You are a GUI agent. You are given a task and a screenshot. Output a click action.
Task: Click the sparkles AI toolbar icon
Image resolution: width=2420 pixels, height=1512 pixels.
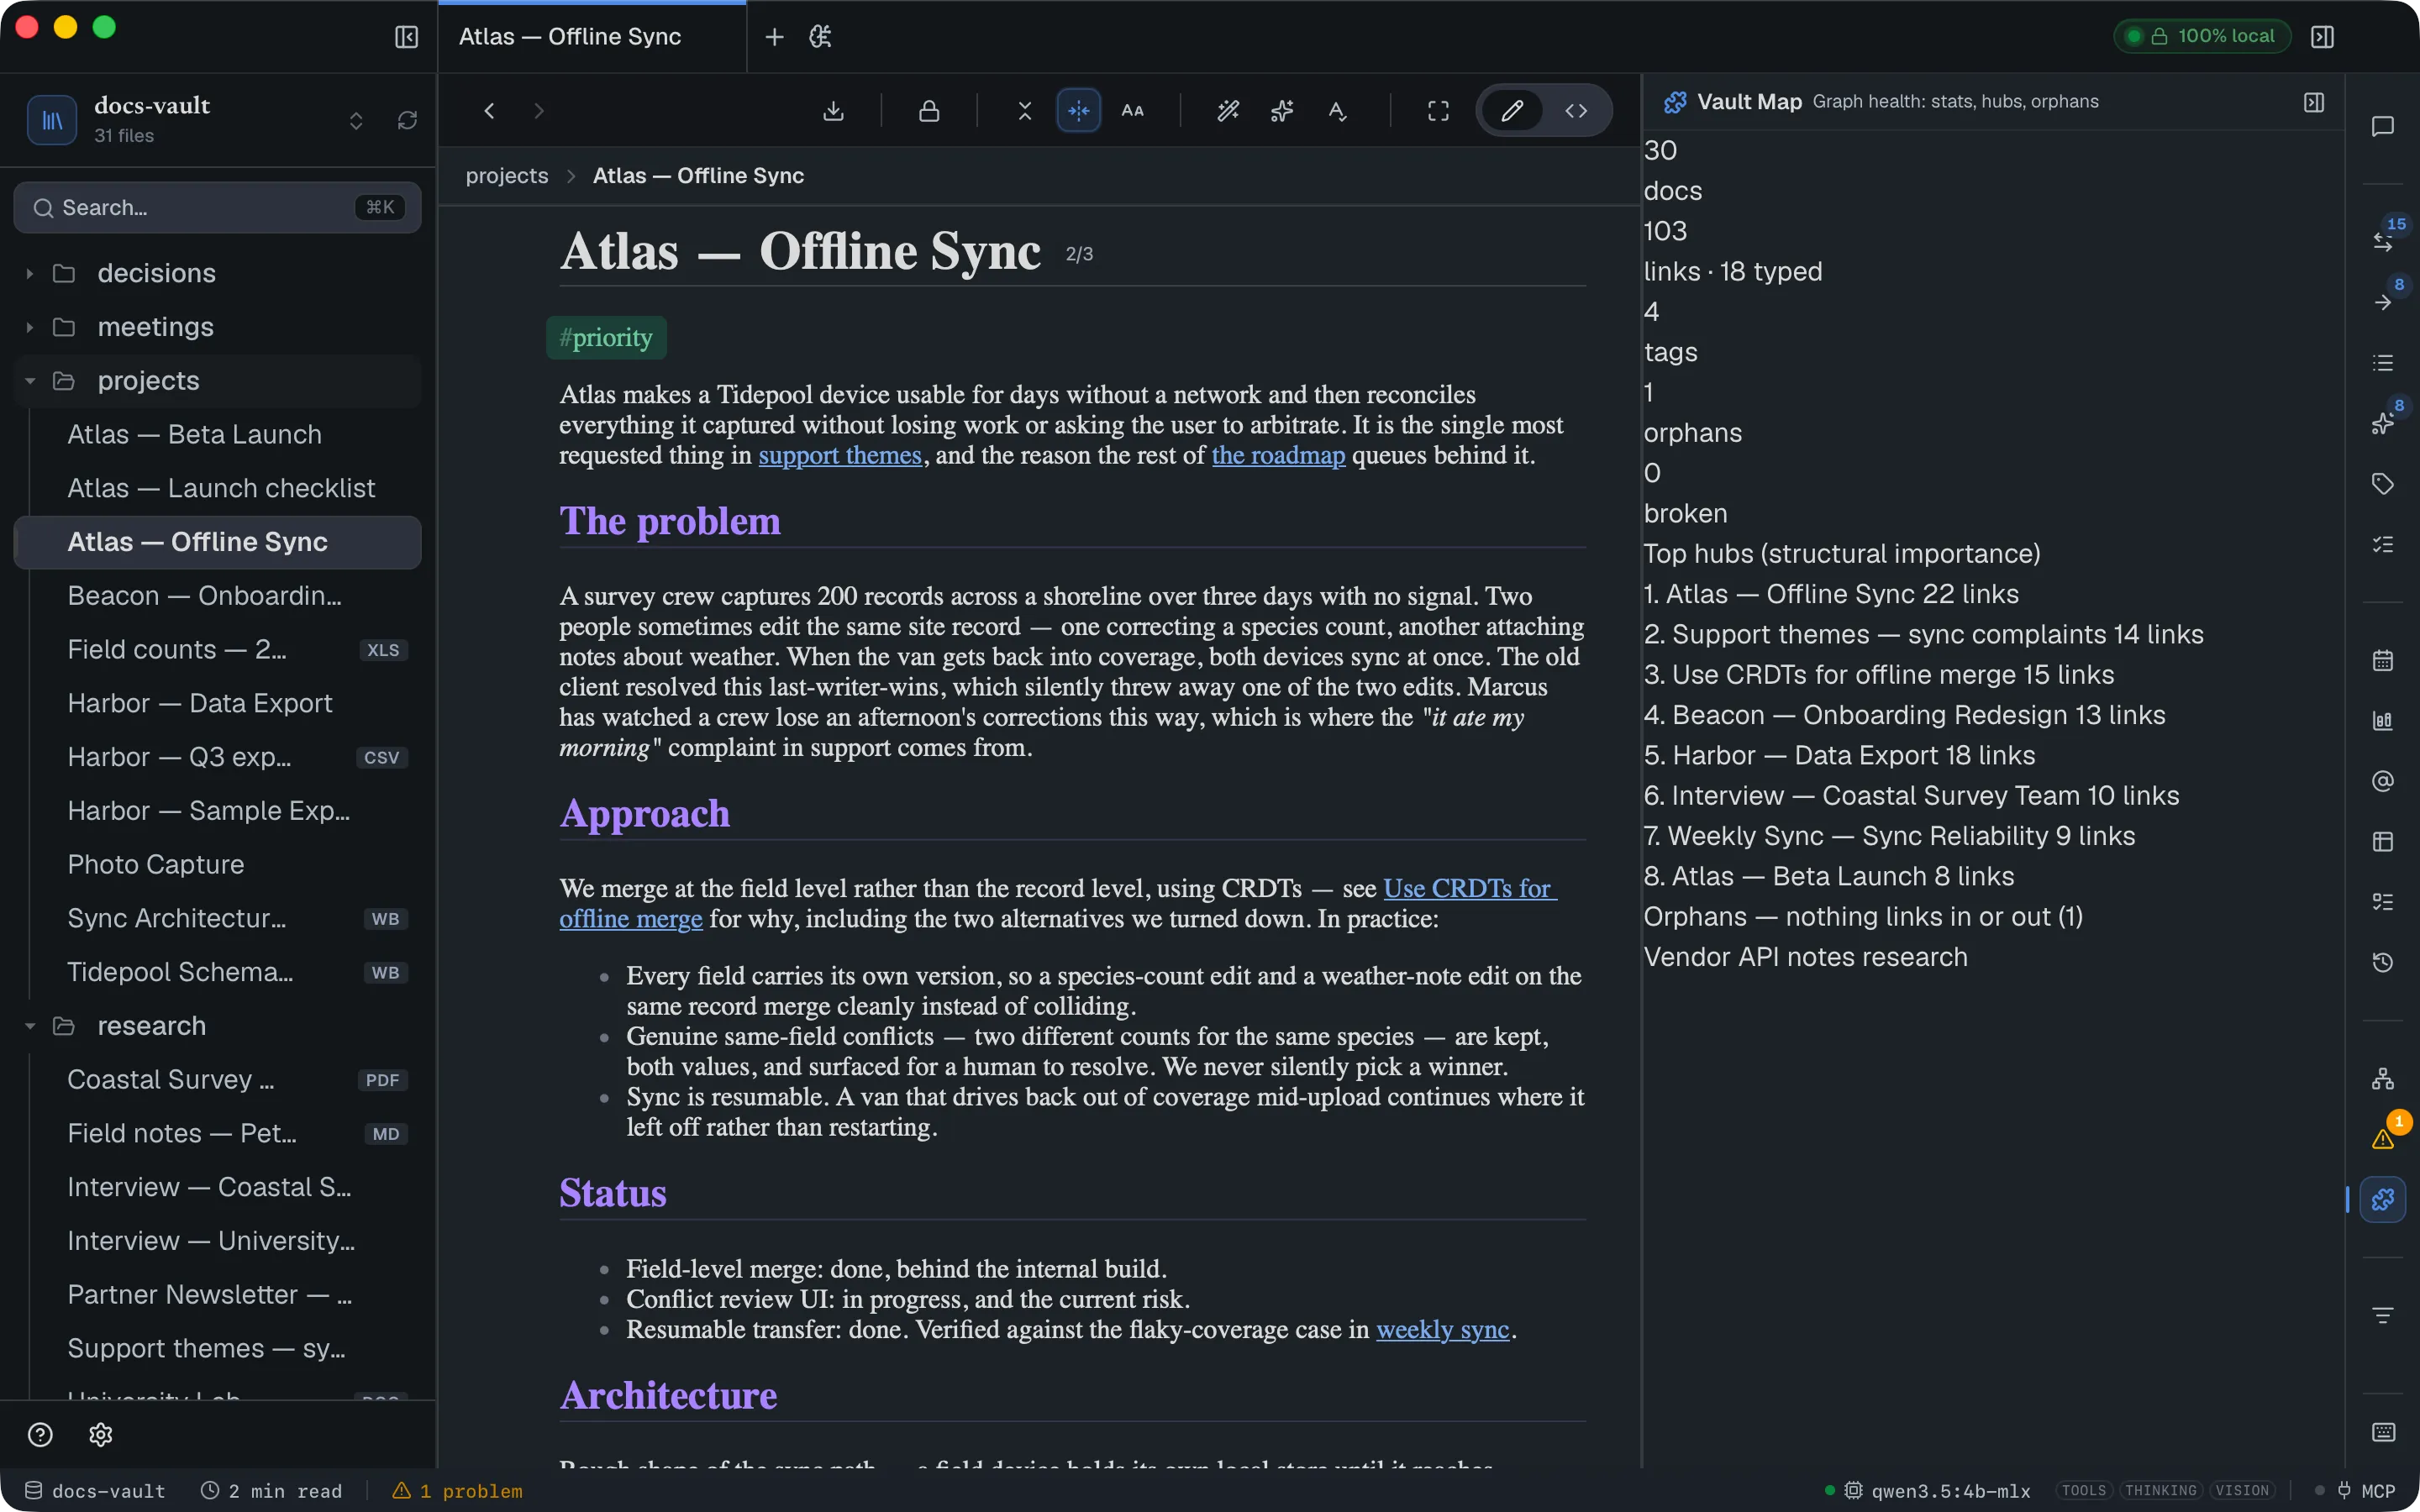click(1282, 110)
